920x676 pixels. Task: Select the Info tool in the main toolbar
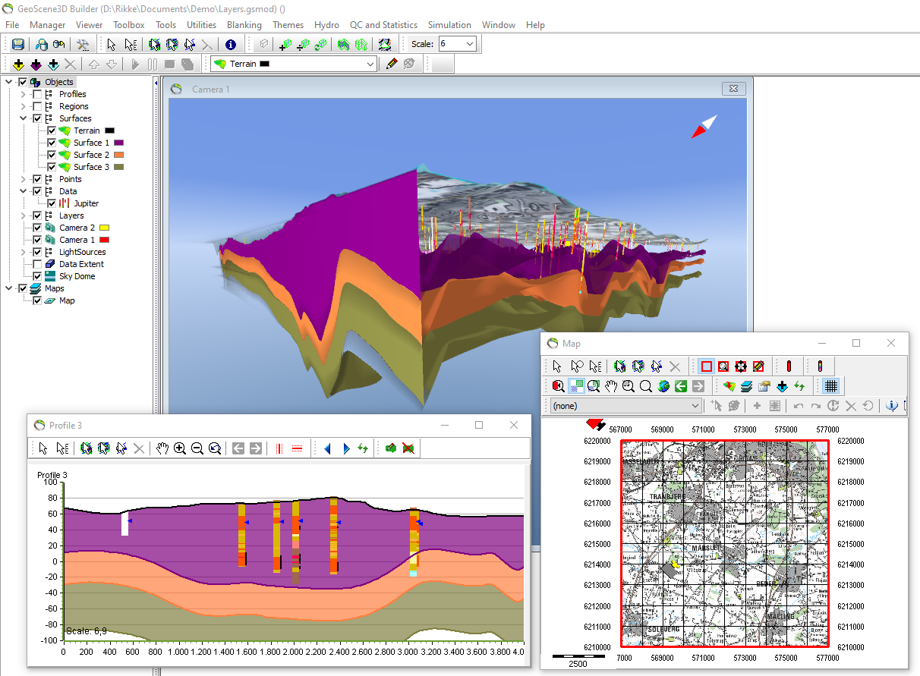(x=231, y=44)
